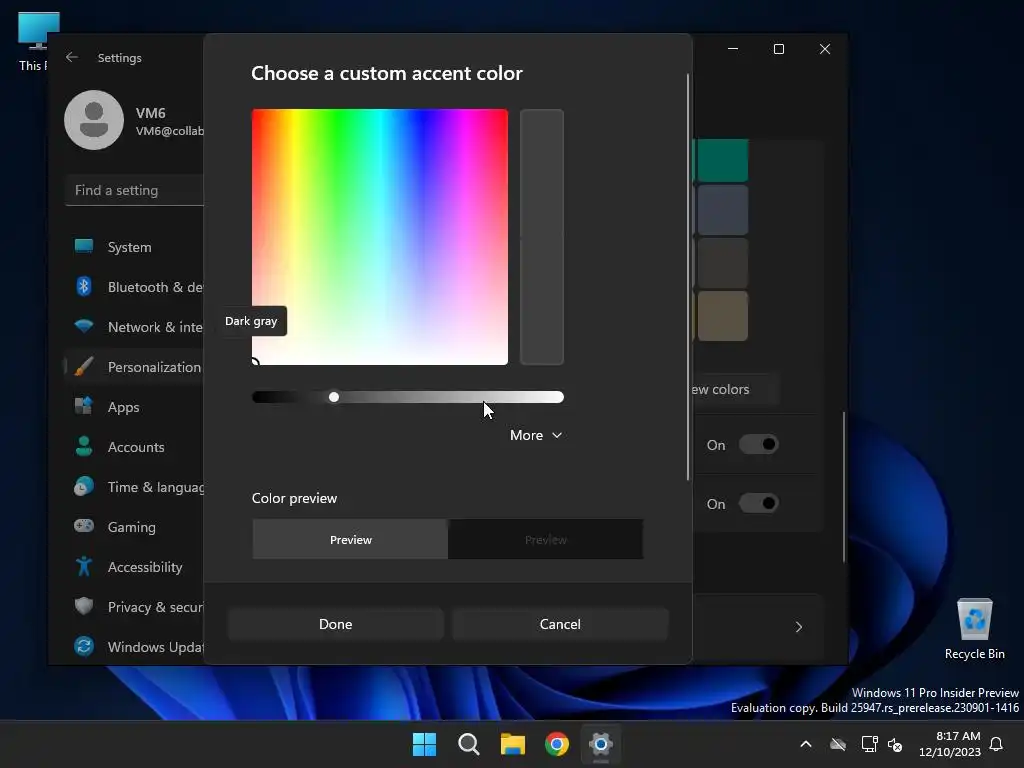This screenshot has height=768, width=1024.
Task: Click the View colors button
Action: tap(736, 389)
